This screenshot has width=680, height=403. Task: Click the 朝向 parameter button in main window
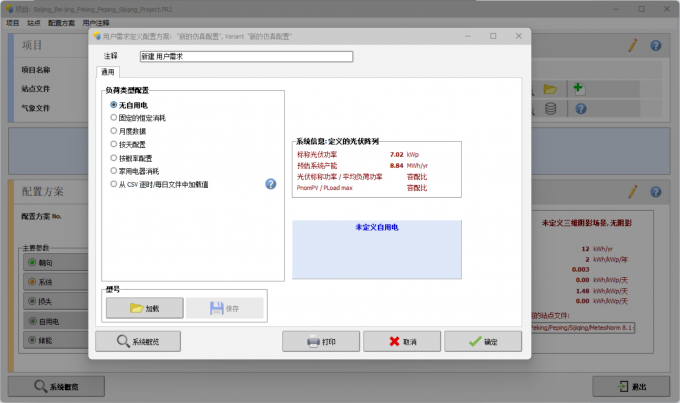point(56,262)
